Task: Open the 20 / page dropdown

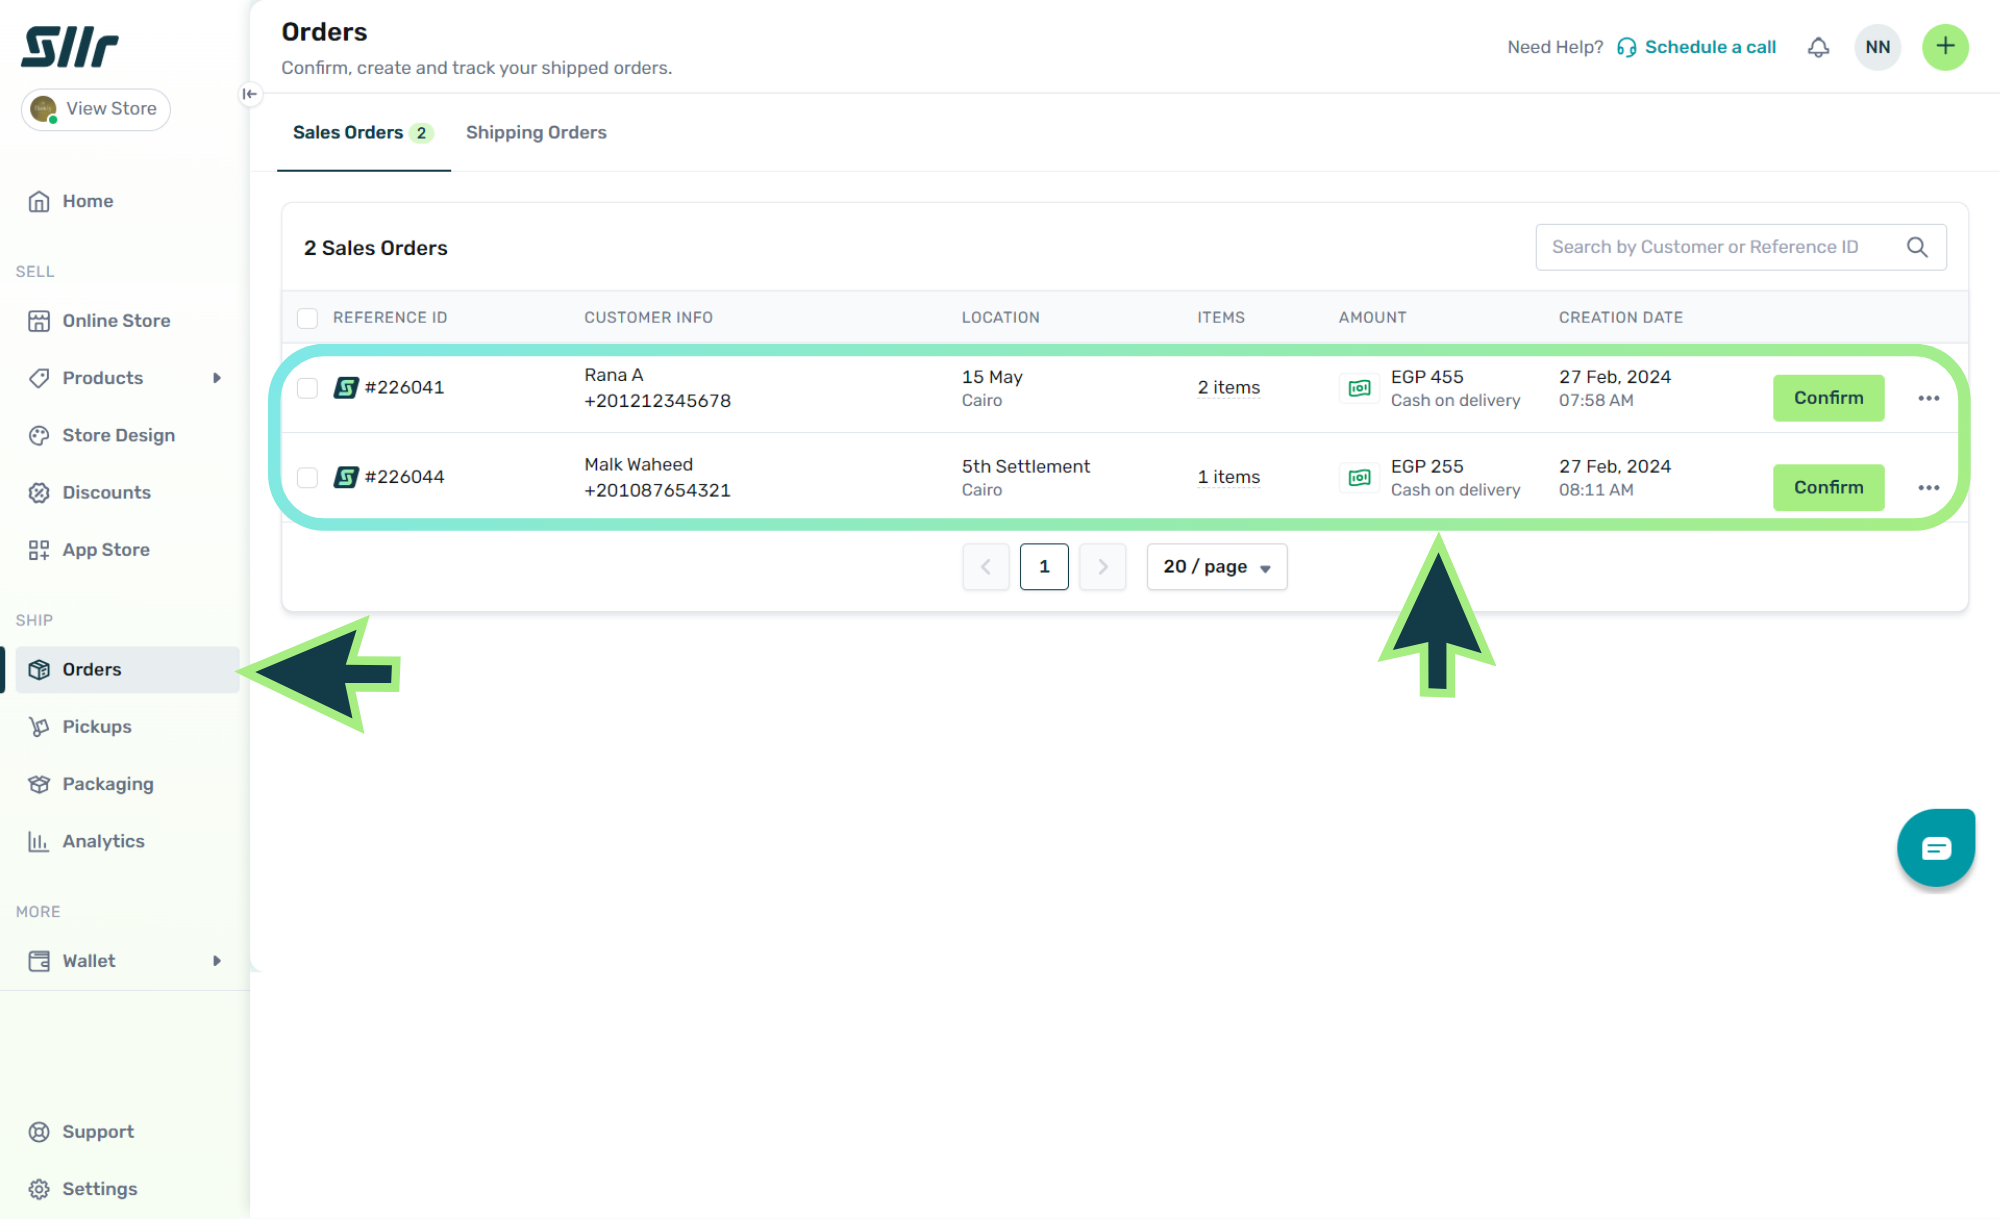Action: 1216,567
